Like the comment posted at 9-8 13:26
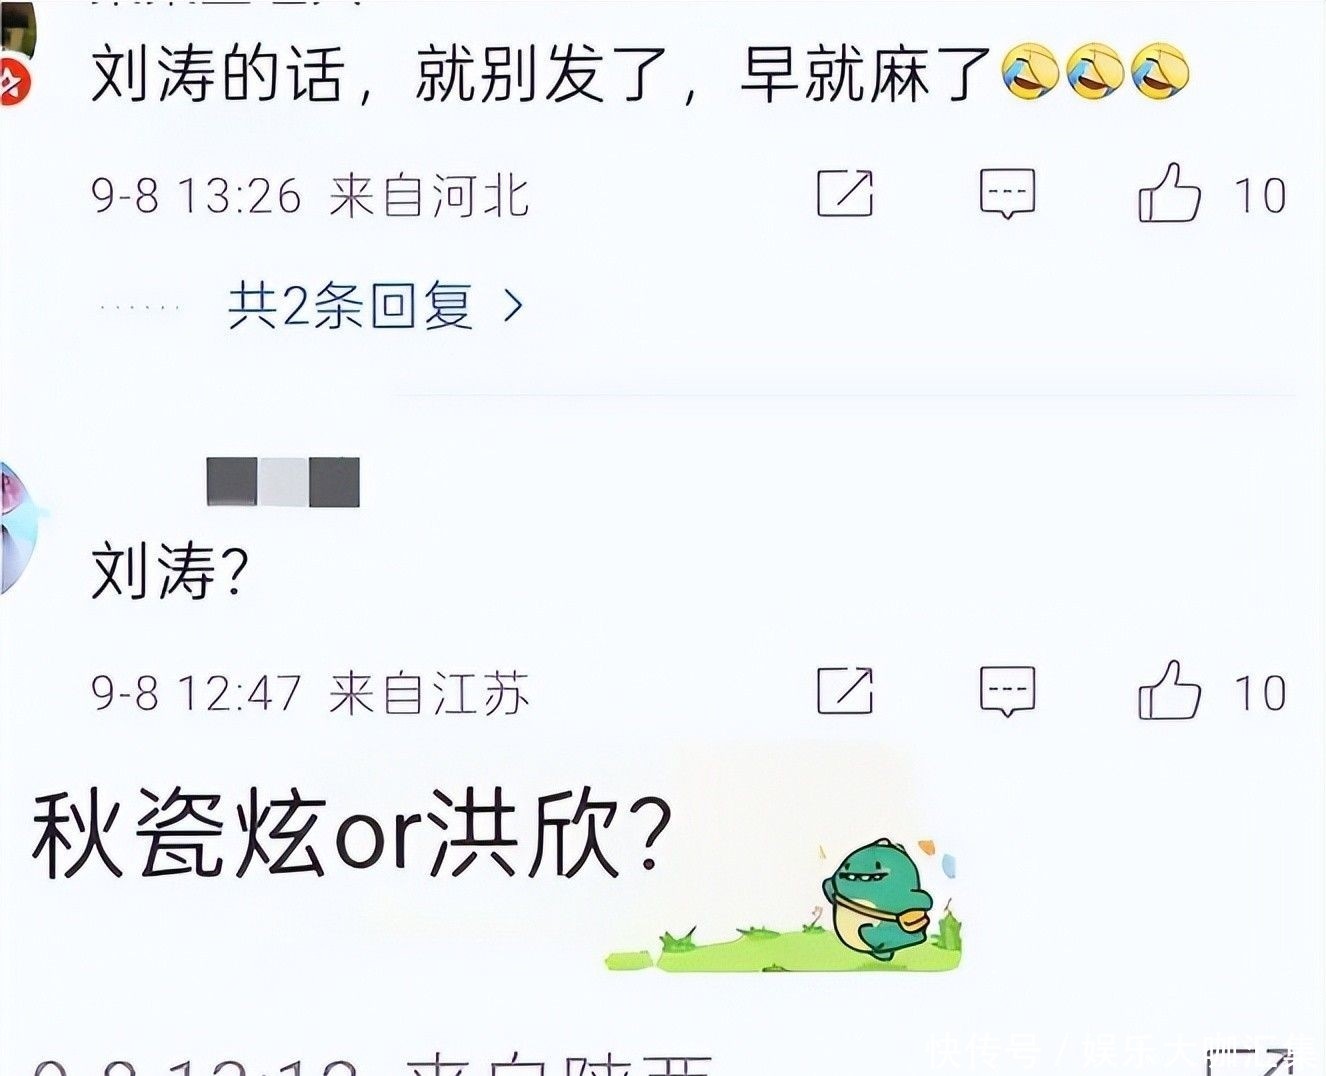Screen dimensions: 1326x1076 1169,192
